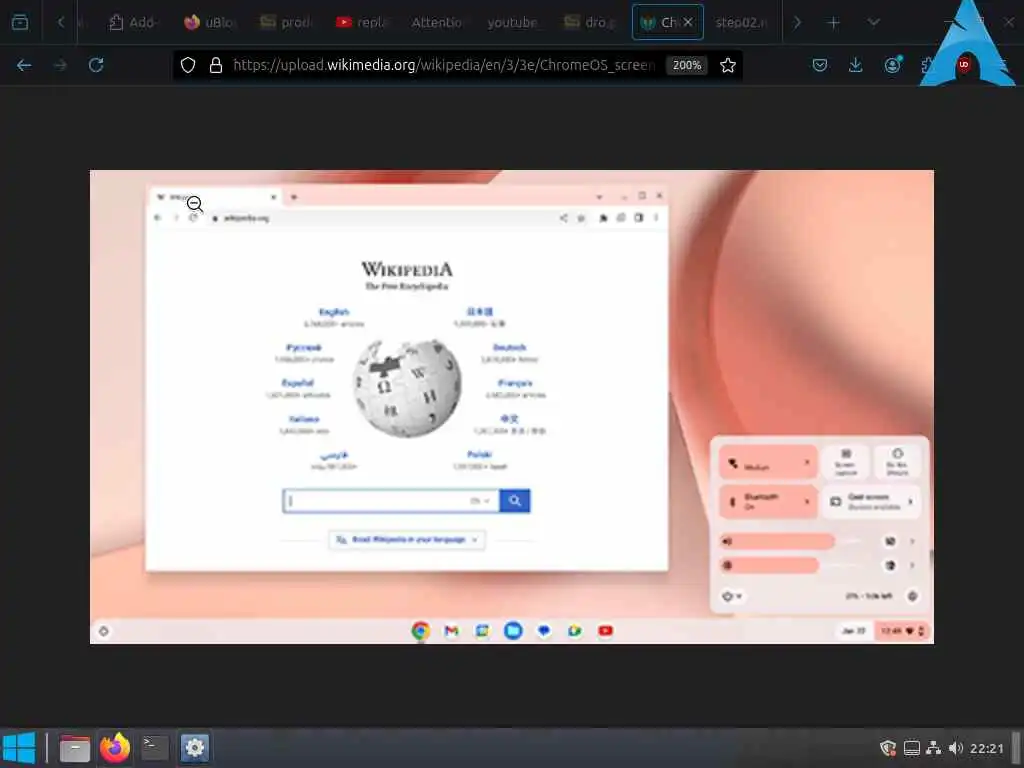The width and height of the screenshot is (1024, 768).
Task: Launch the file manager from taskbar
Action: click(x=74, y=748)
